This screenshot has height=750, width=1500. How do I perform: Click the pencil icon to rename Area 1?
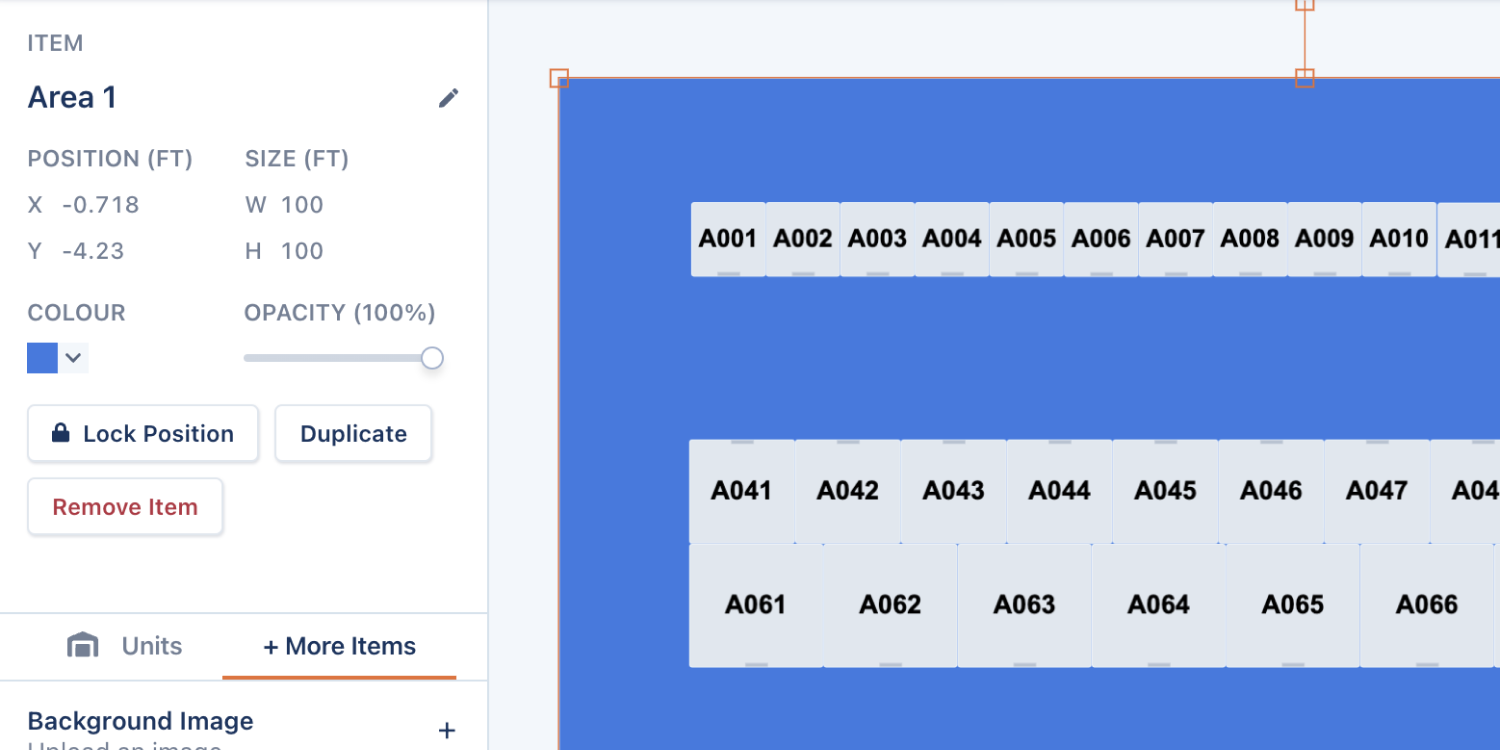(448, 98)
